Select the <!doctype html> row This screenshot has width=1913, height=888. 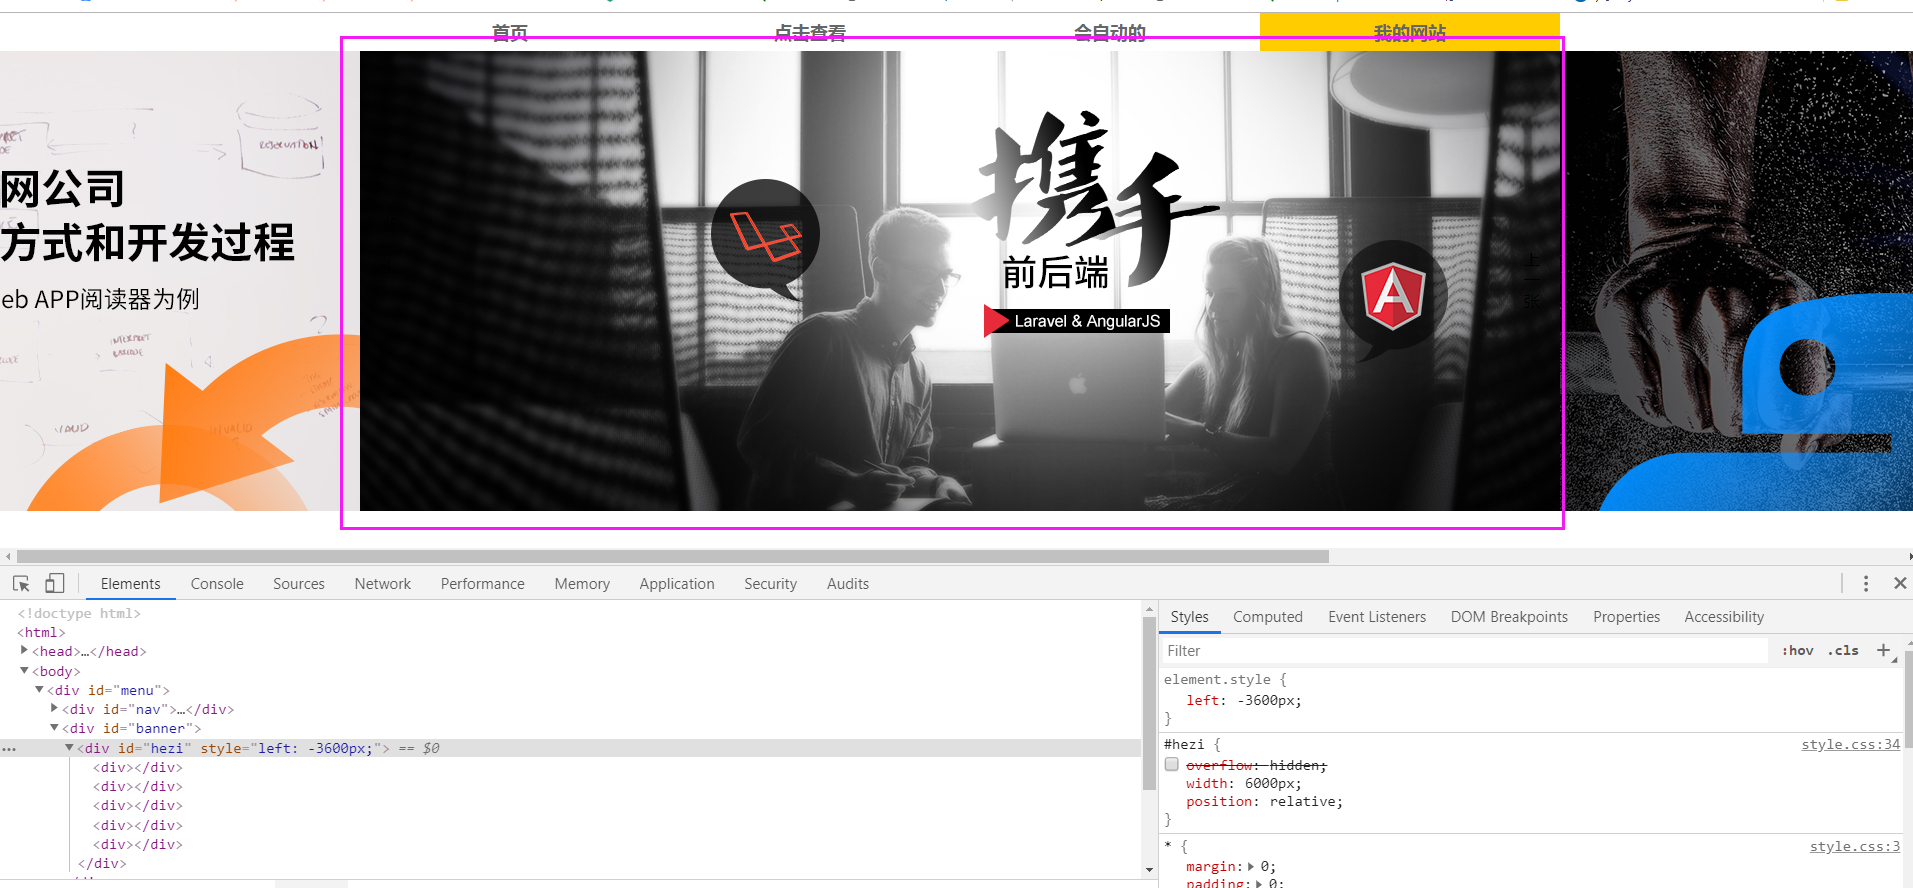tap(79, 613)
